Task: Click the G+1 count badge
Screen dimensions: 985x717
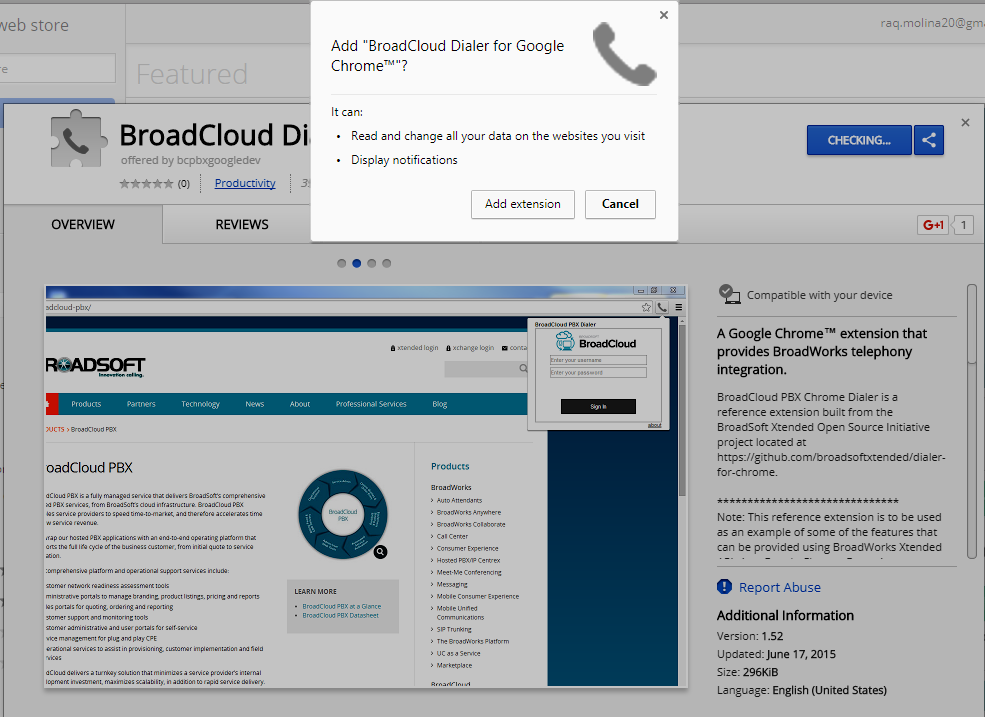Action: [x=963, y=225]
